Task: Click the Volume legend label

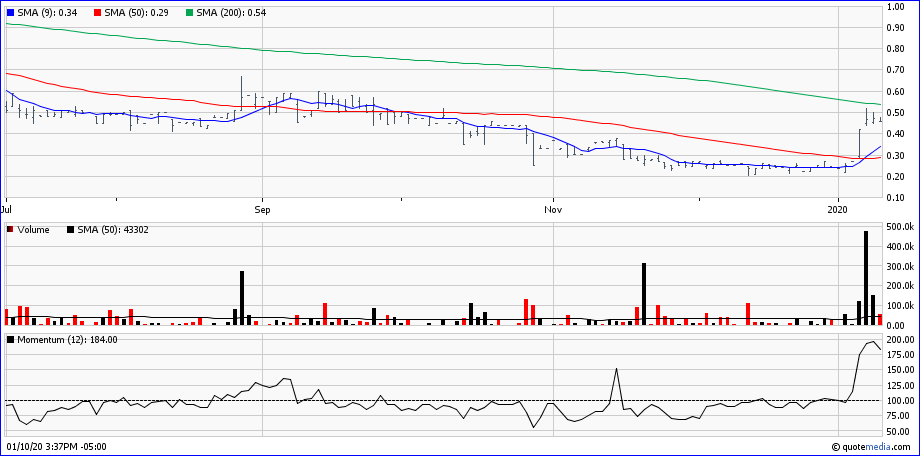Action: pyautogui.click(x=34, y=230)
